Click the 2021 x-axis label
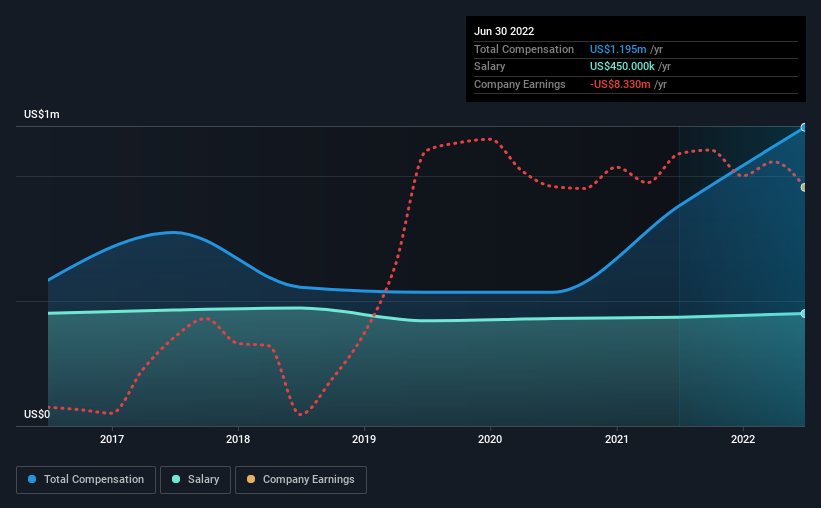 pyautogui.click(x=617, y=439)
